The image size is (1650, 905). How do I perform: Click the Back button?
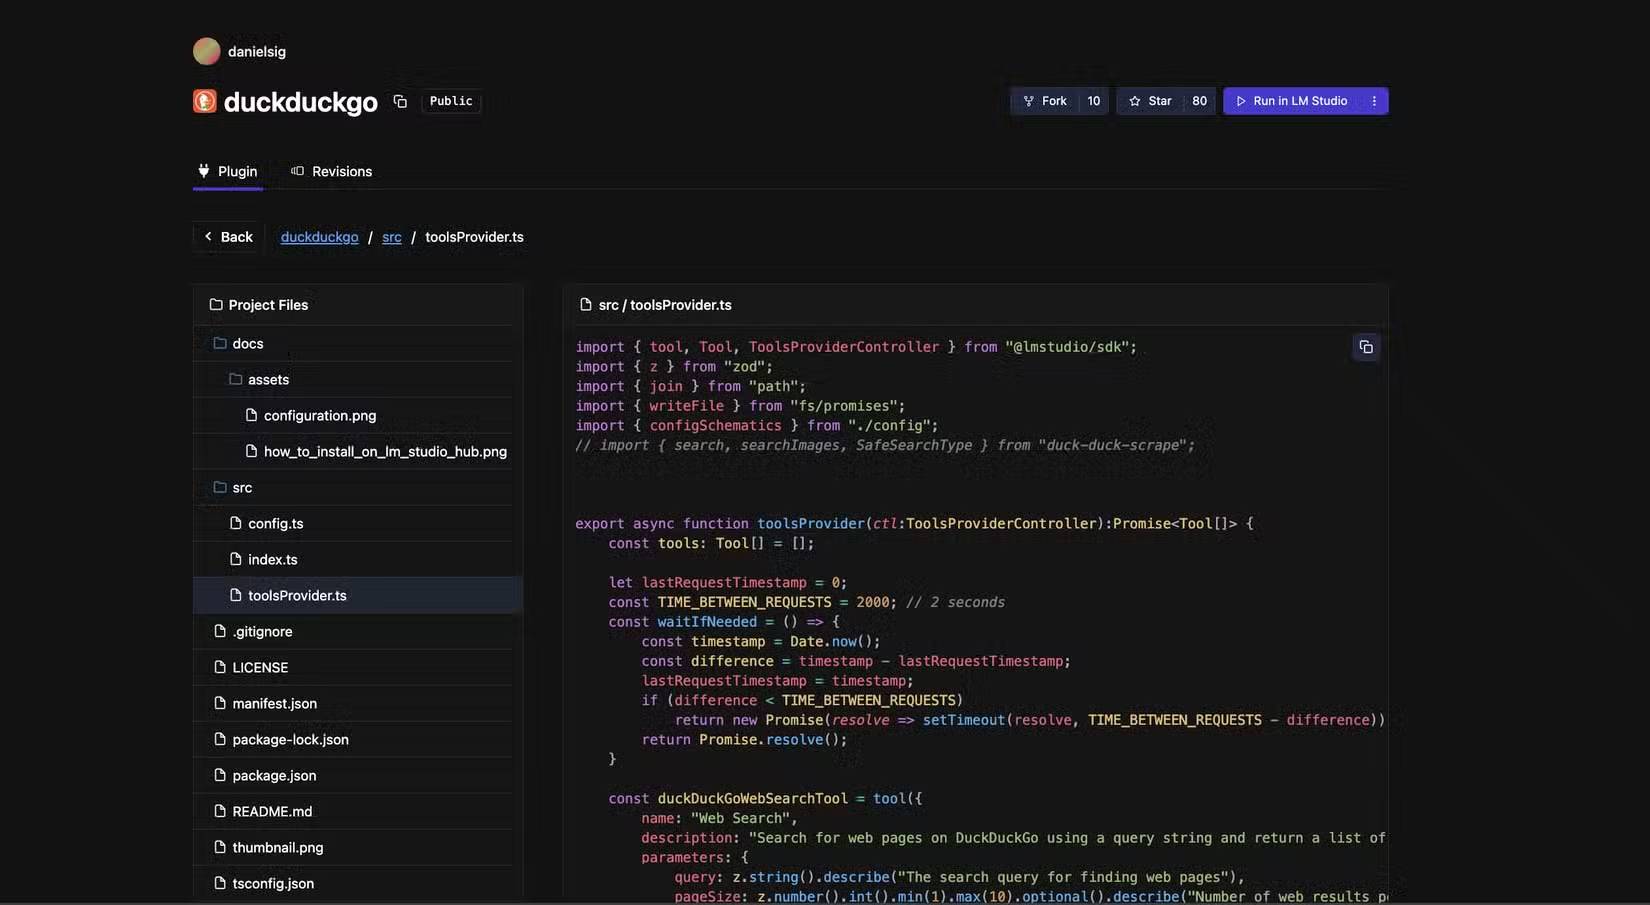click(x=228, y=236)
